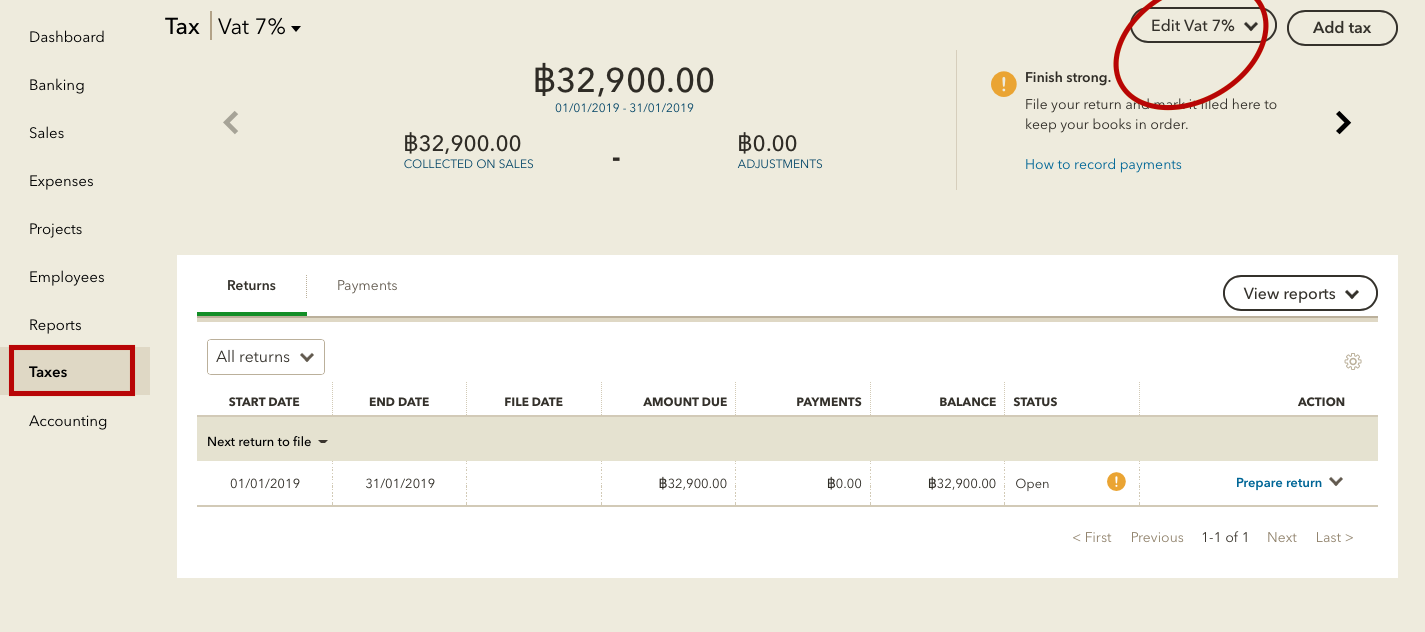The width and height of the screenshot is (1425, 632).
Task: Click the left arrow to view previous tax period
Action: [x=230, y=121]
